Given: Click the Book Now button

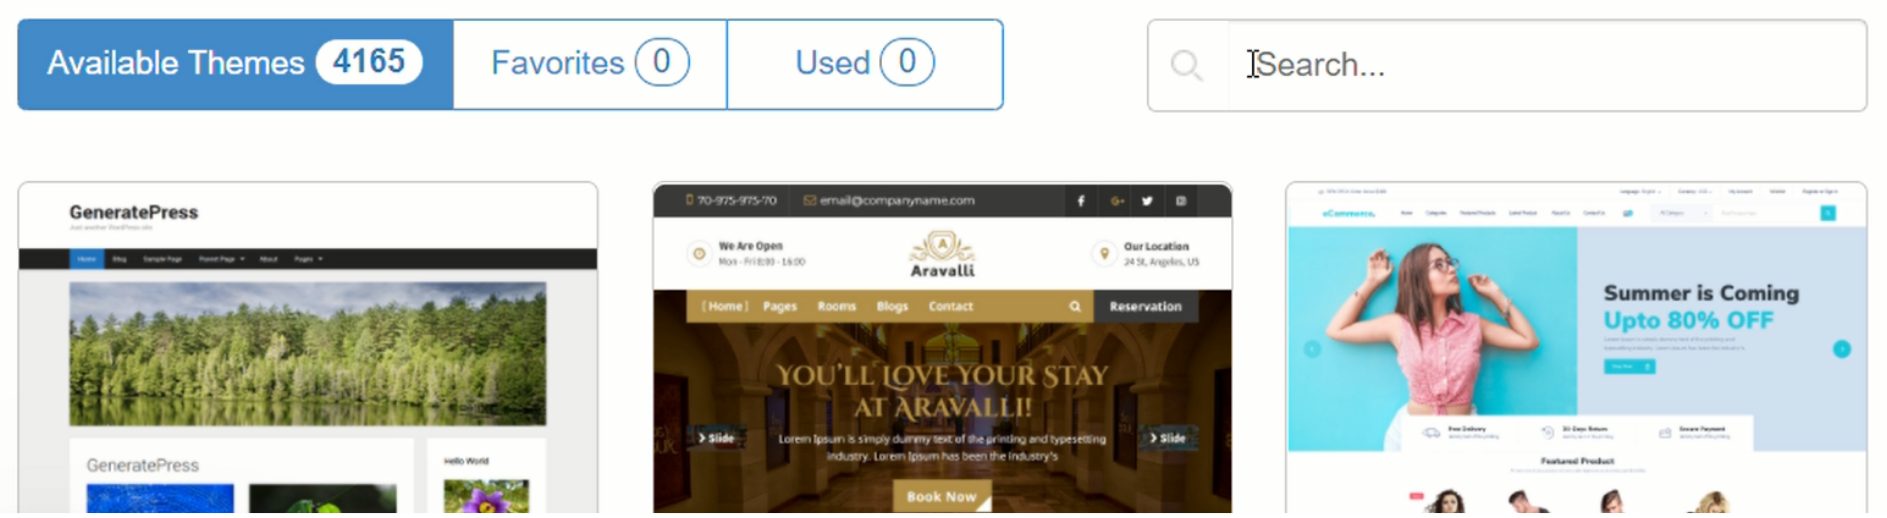Looking at the screenshot, I should click(942, 497).
